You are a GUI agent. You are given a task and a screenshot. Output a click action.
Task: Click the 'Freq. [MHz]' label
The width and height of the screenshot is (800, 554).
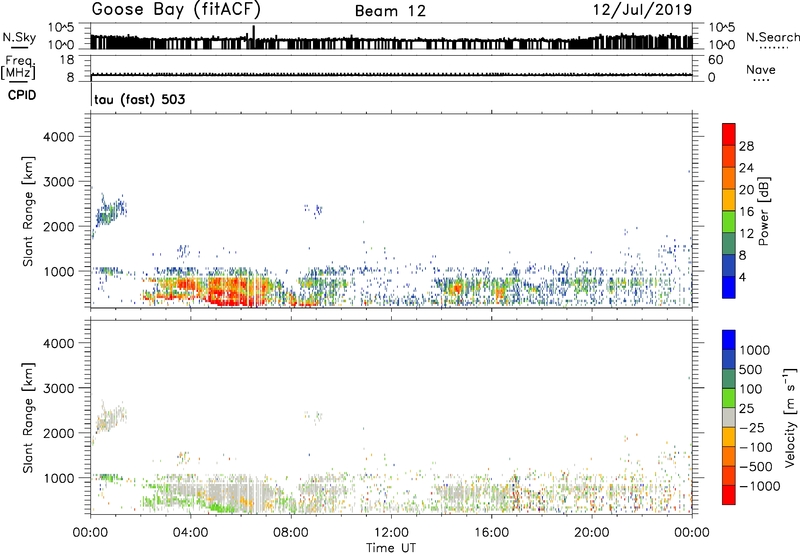18,68
